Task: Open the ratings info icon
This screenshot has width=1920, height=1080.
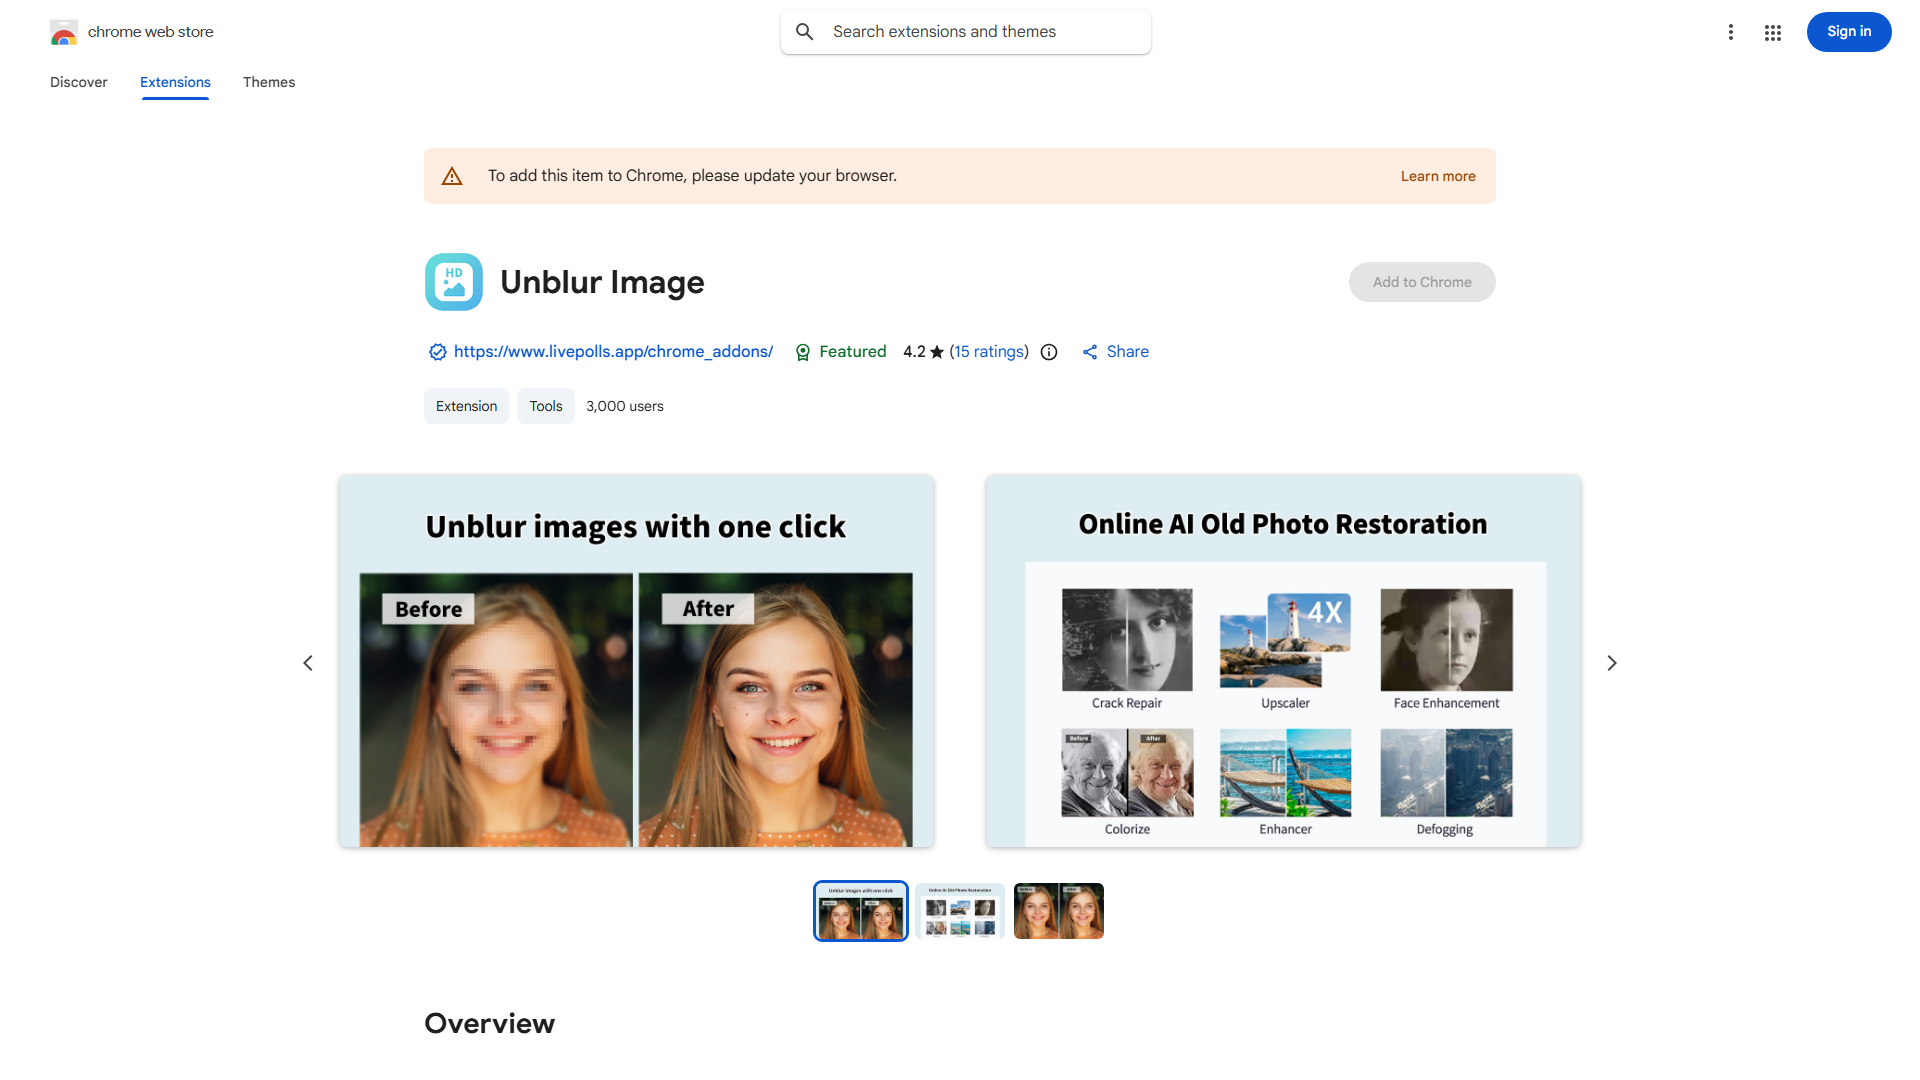Action: pos(1048,352)
